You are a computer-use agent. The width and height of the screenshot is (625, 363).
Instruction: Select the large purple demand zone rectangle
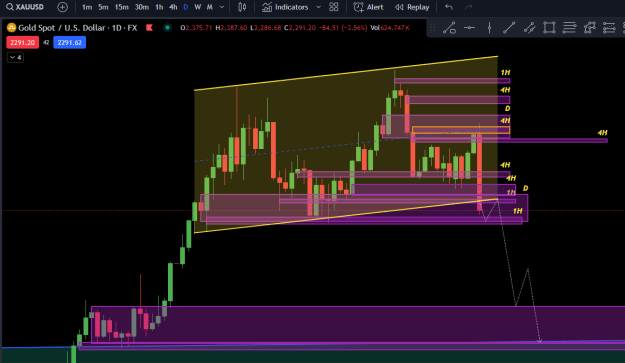point(359,325)
